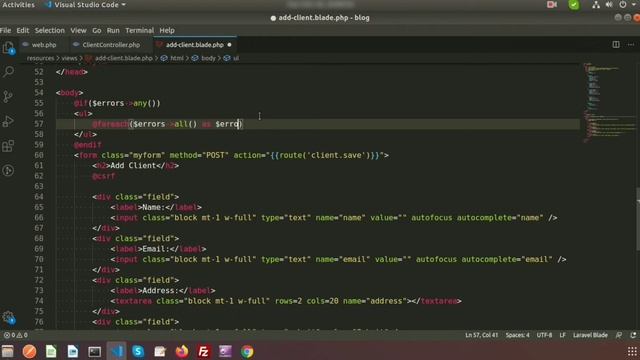Open the editor More Actions menu
The image size is (640, 360).
tap(631, 44)
